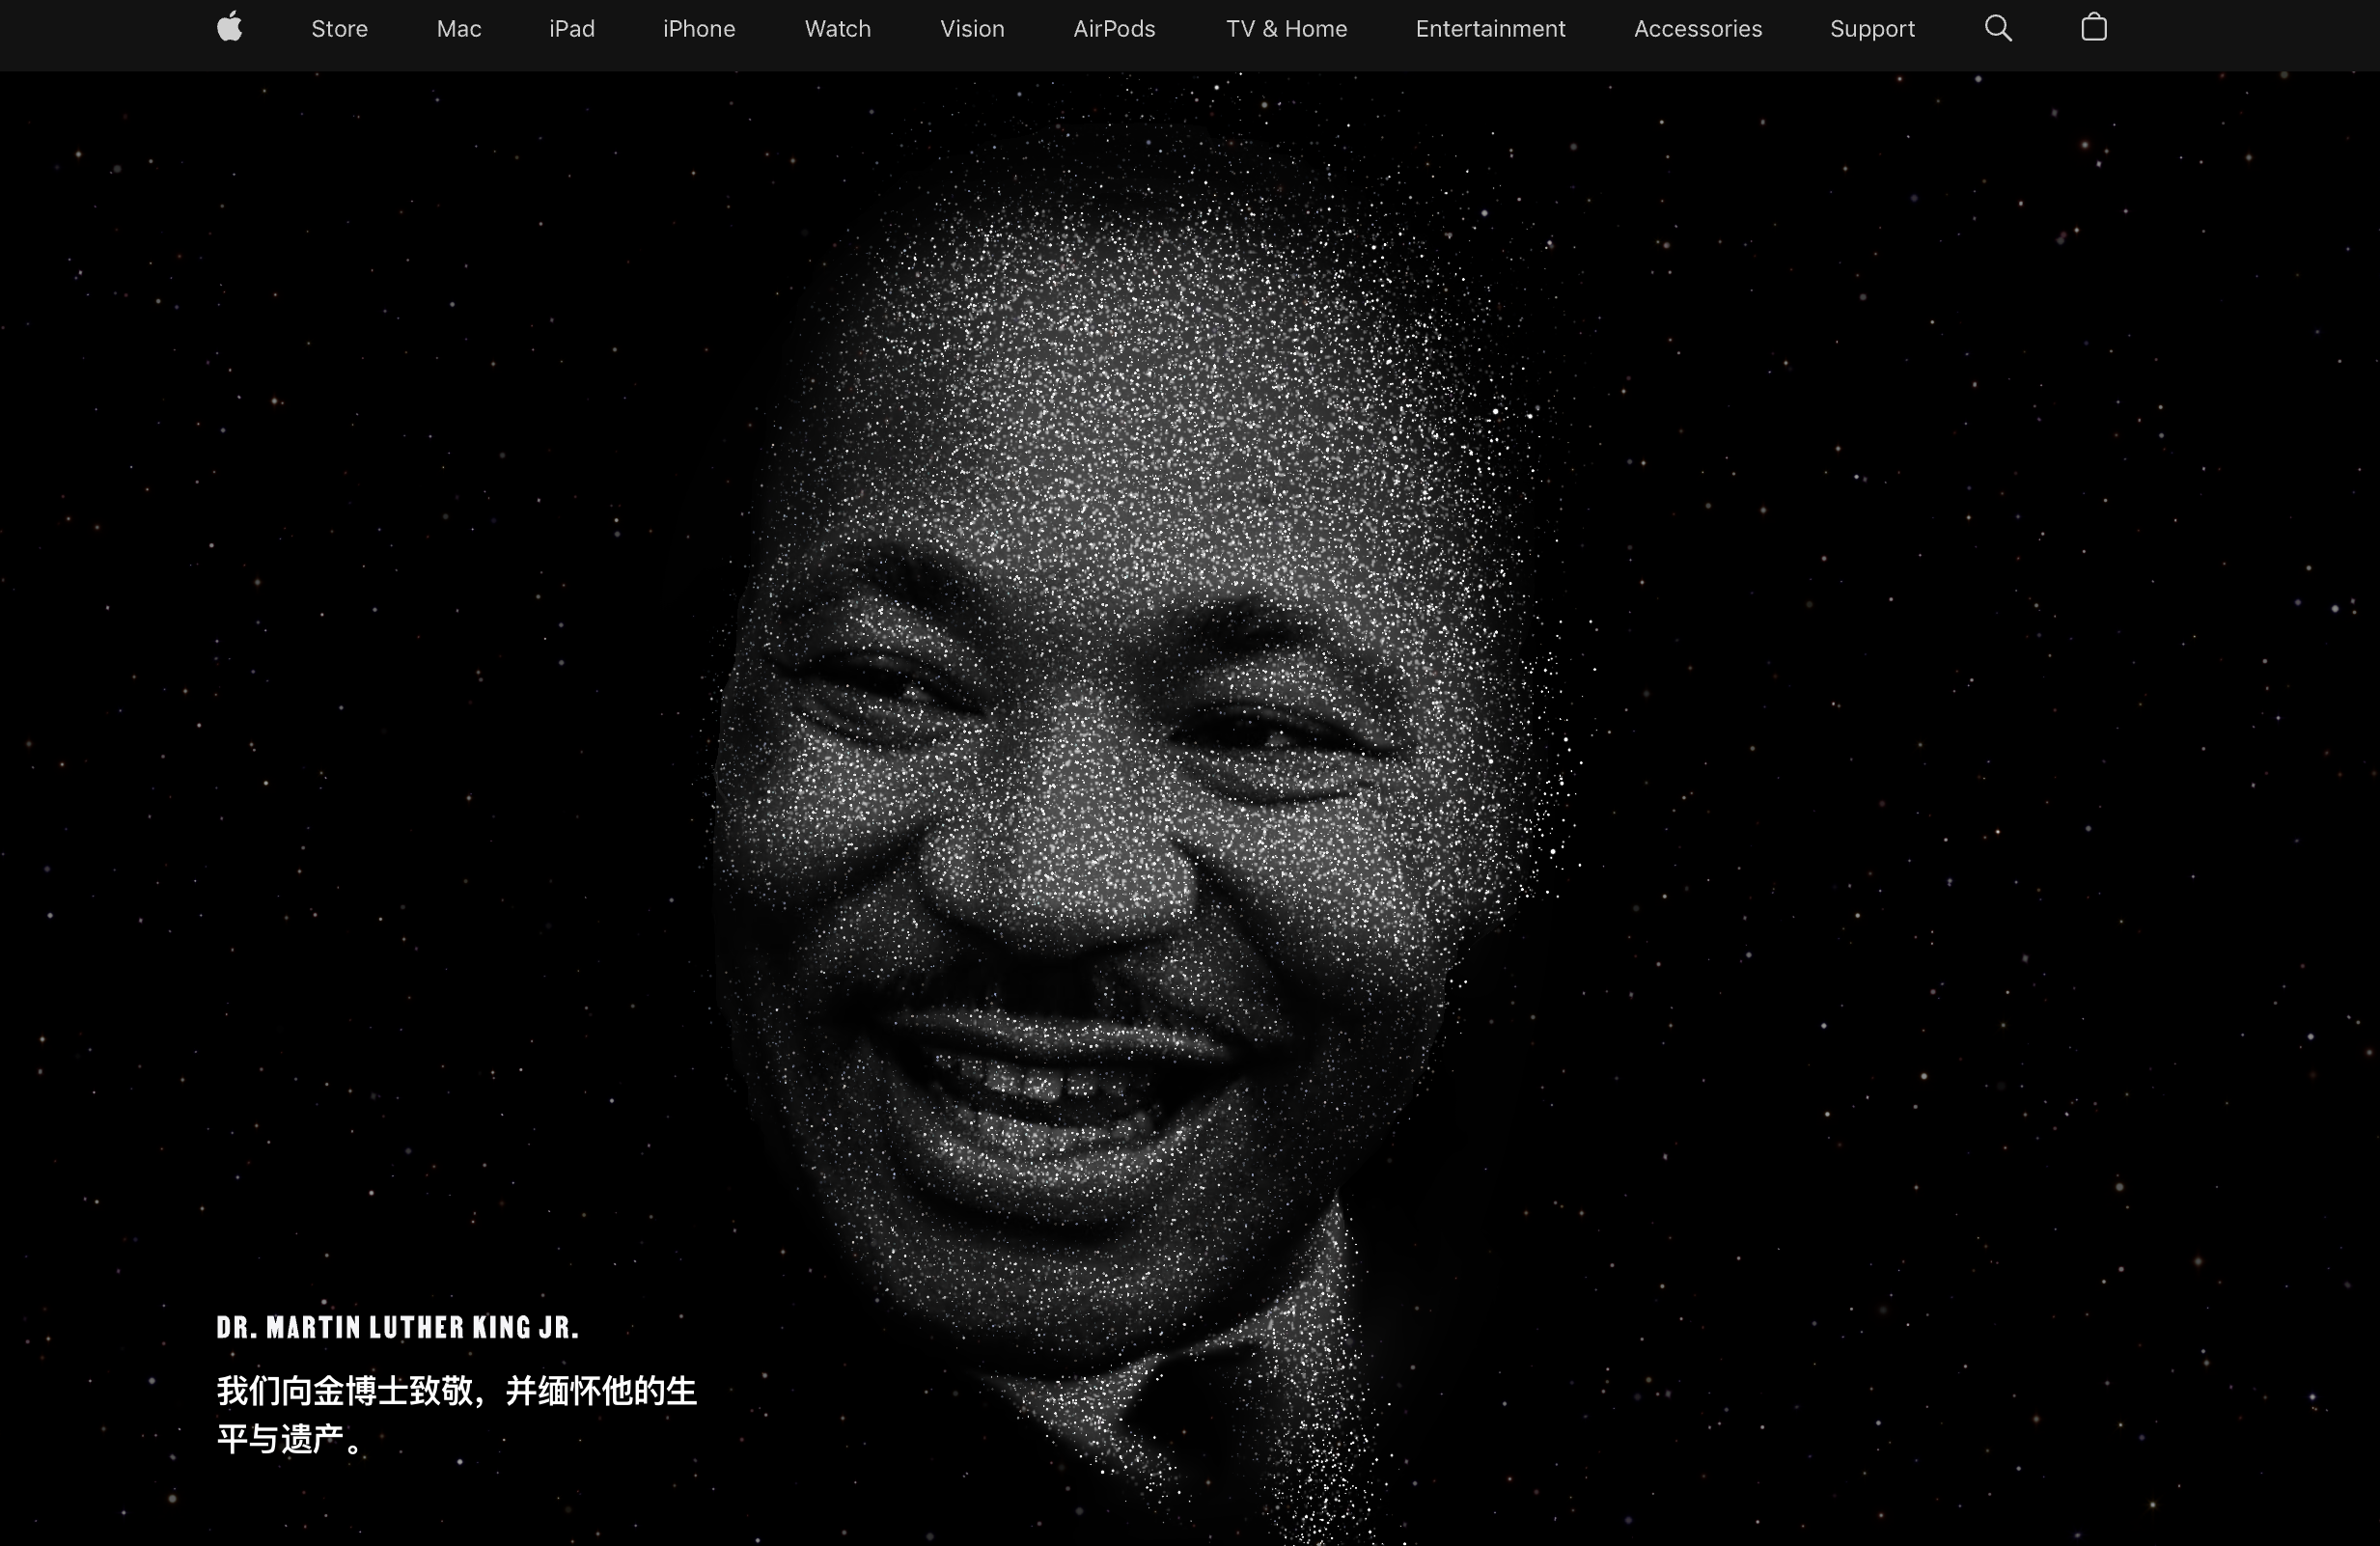This screenshot has height=1546, width=2380.
Task: Open the Entertainment navigation item
Action: click(x=1490, y=29)
